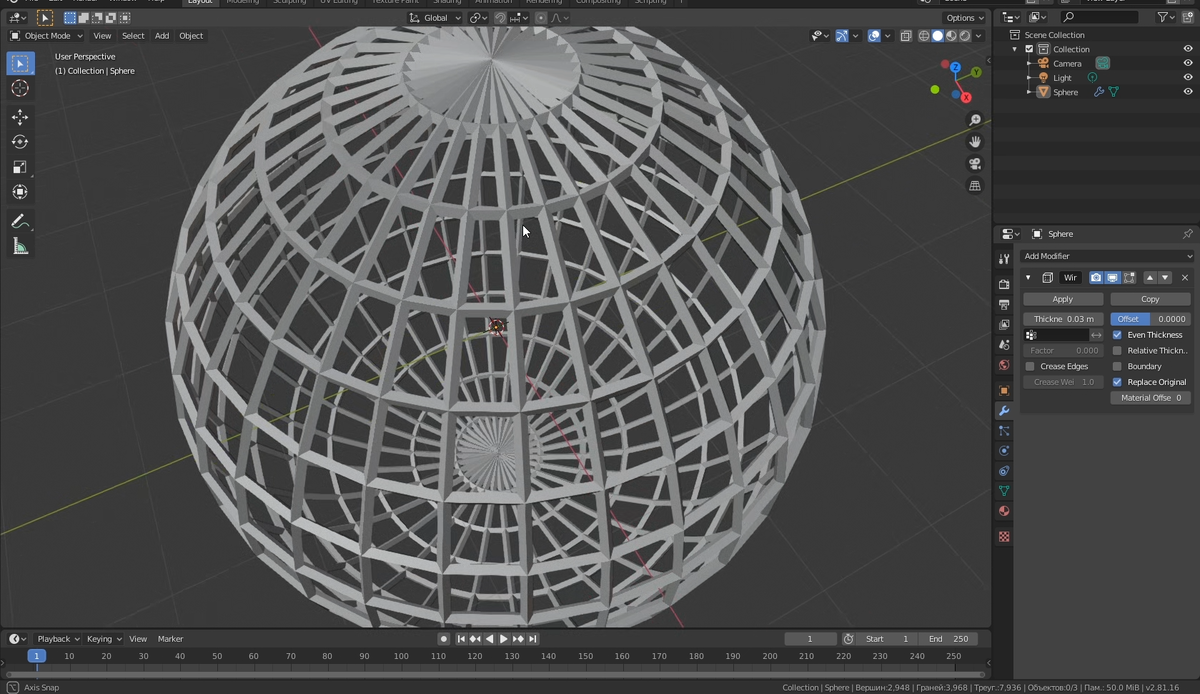Switch perspective/orthographic grid icon
Screen dimensions: 1200x694
tap(975, 186)
